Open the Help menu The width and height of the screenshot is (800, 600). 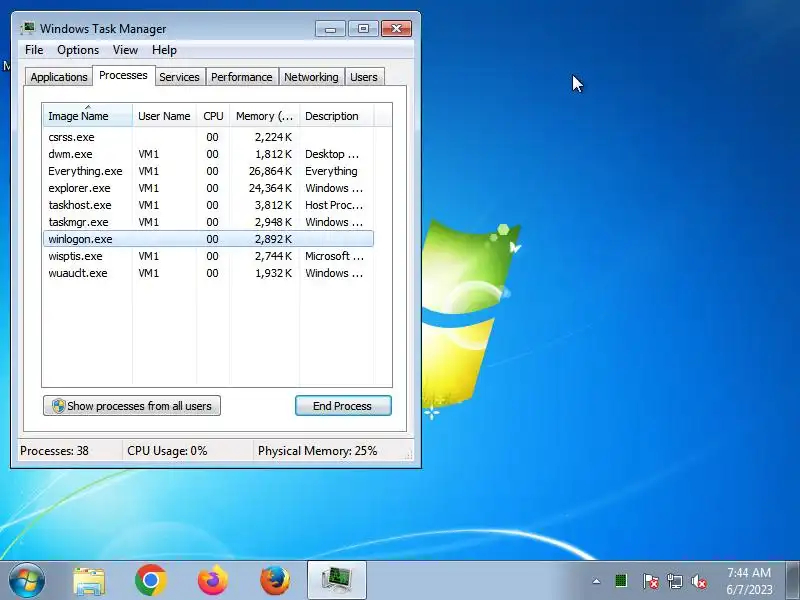click(164, 50)
